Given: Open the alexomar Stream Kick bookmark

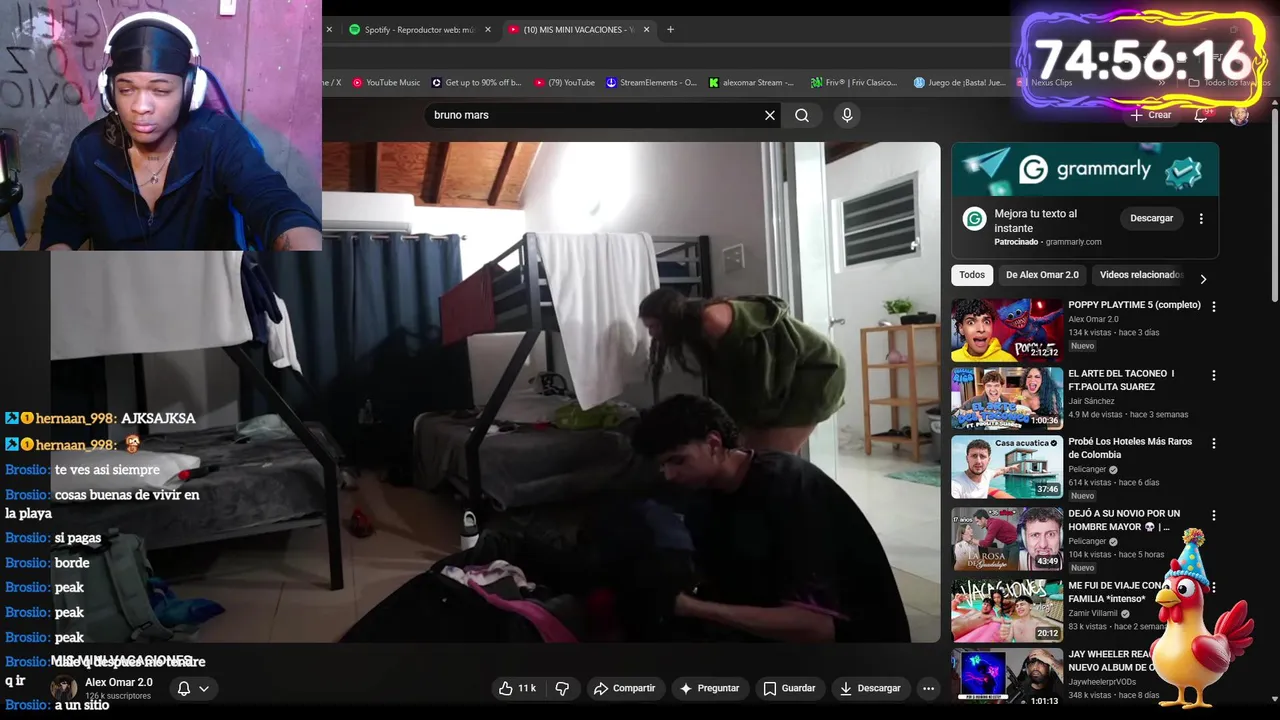Looking at the screenshot, I should tap(751, 83).
